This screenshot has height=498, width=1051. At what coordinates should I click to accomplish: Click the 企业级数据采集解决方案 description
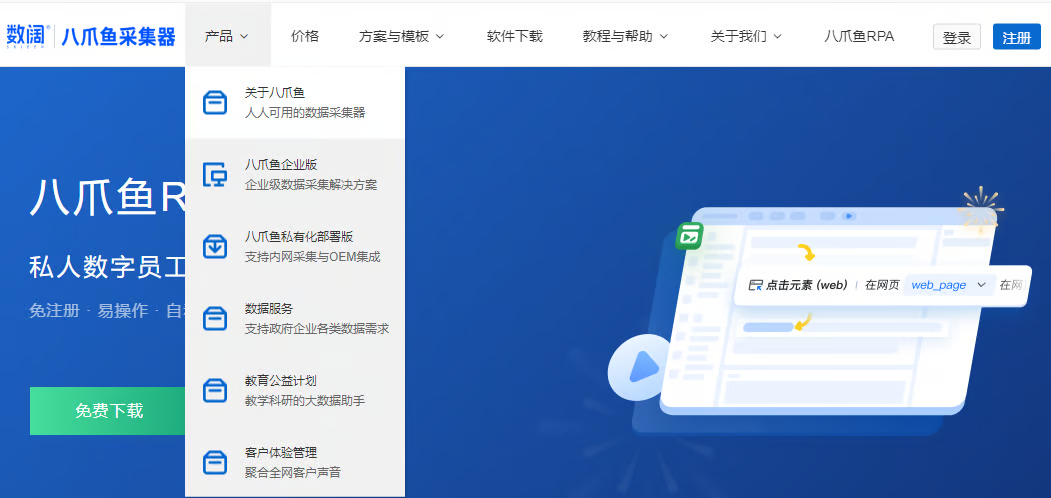tap(311, 184)
